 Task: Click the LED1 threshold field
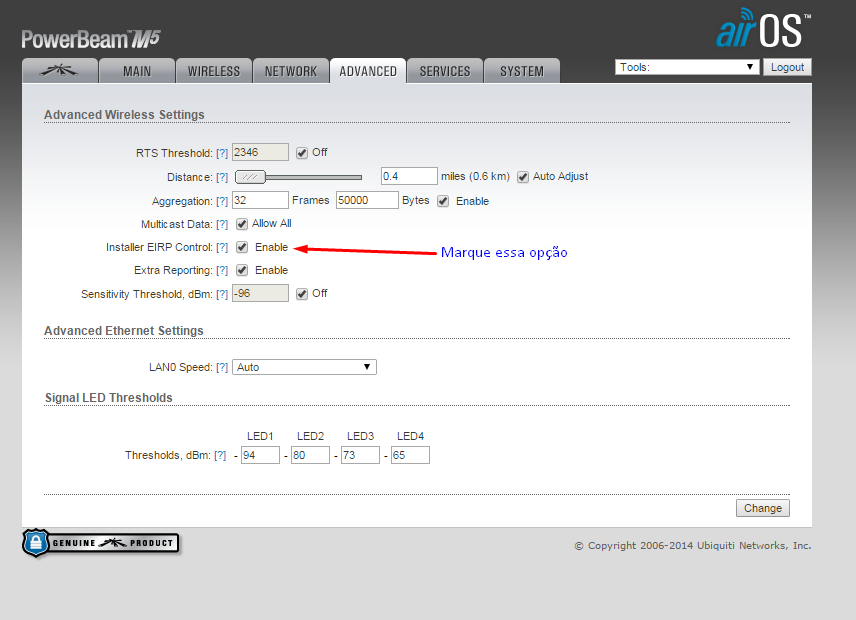pyautogui.click(x=260, y=455)
